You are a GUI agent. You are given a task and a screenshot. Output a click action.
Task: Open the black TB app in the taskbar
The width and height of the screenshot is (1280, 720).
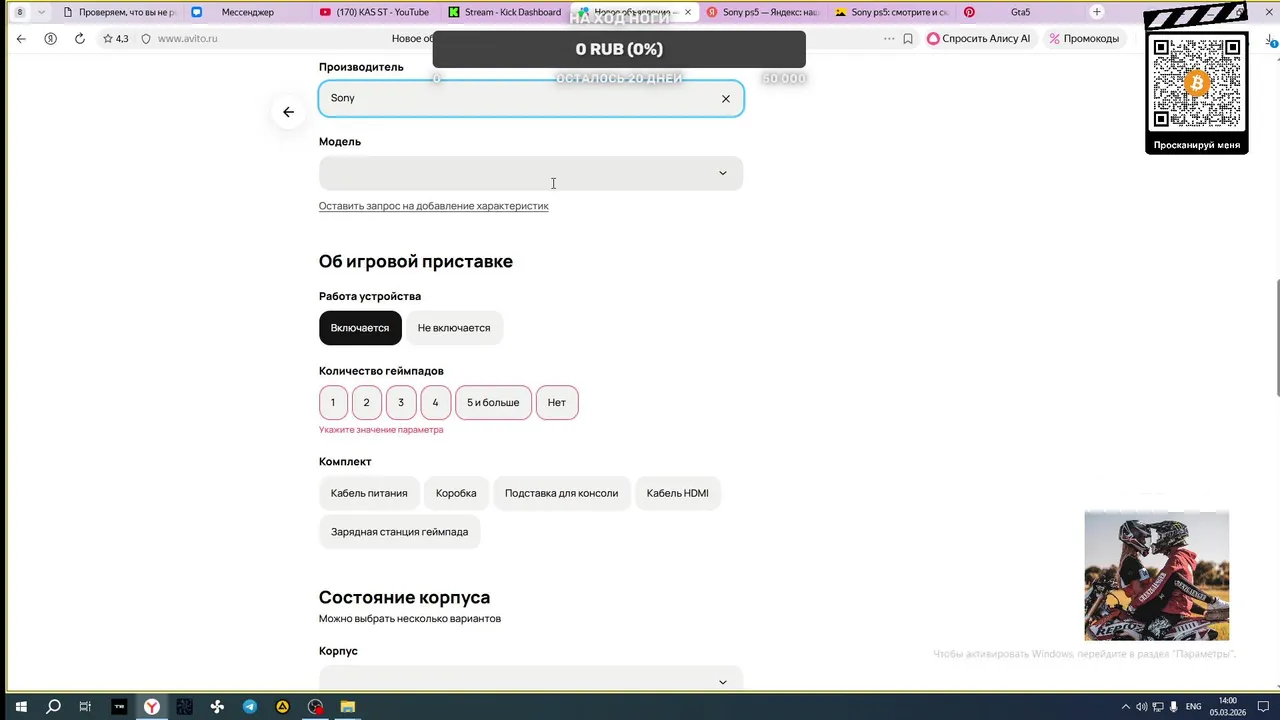(119, 706)
